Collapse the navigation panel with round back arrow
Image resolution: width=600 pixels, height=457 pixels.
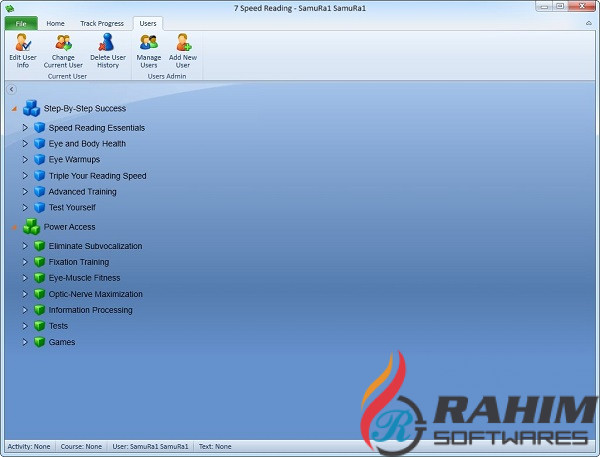[11, 89]
